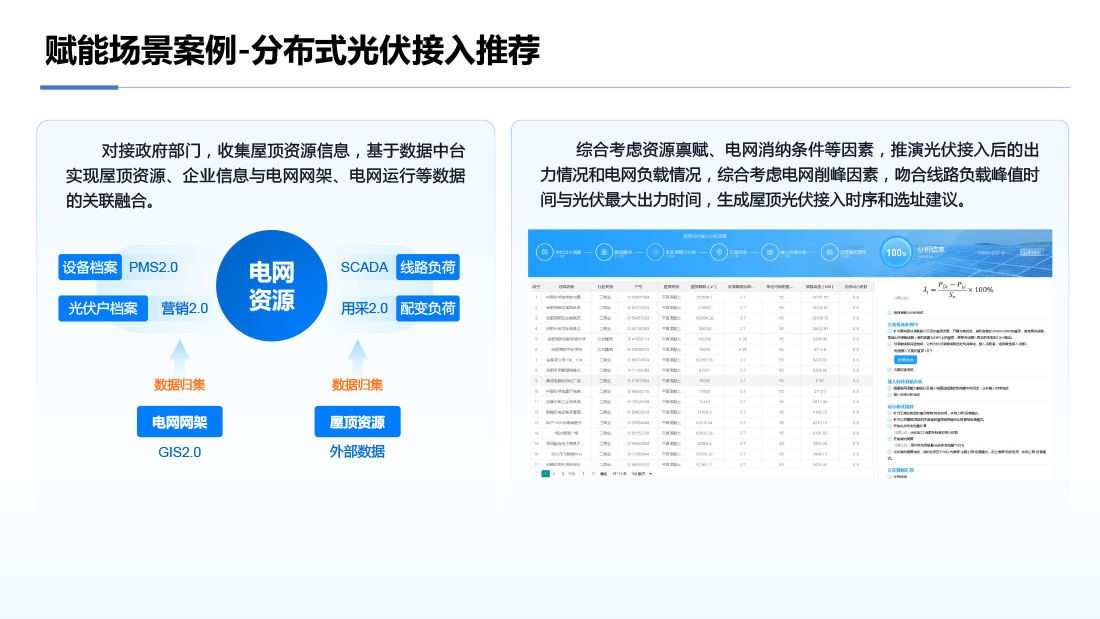1100x619 pixels.
Task: Click the 配变负荷 blue tag
Action: tap(428, 308)
